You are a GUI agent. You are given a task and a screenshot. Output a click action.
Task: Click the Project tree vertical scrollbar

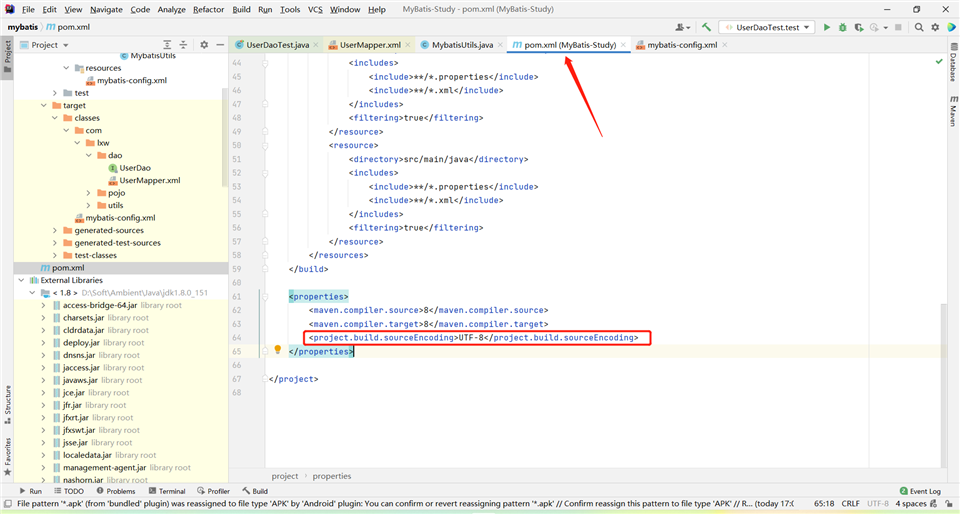(x=225, y=136)
